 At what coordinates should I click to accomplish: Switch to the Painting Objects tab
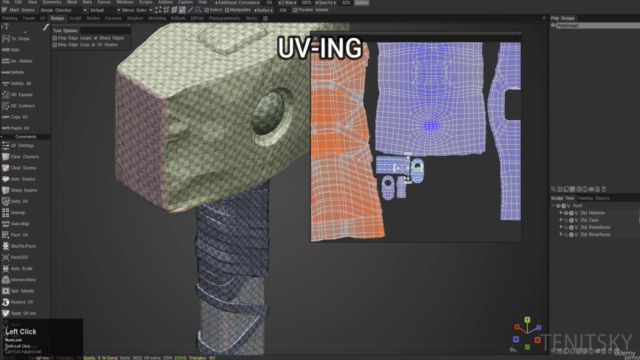coord(593,198)
